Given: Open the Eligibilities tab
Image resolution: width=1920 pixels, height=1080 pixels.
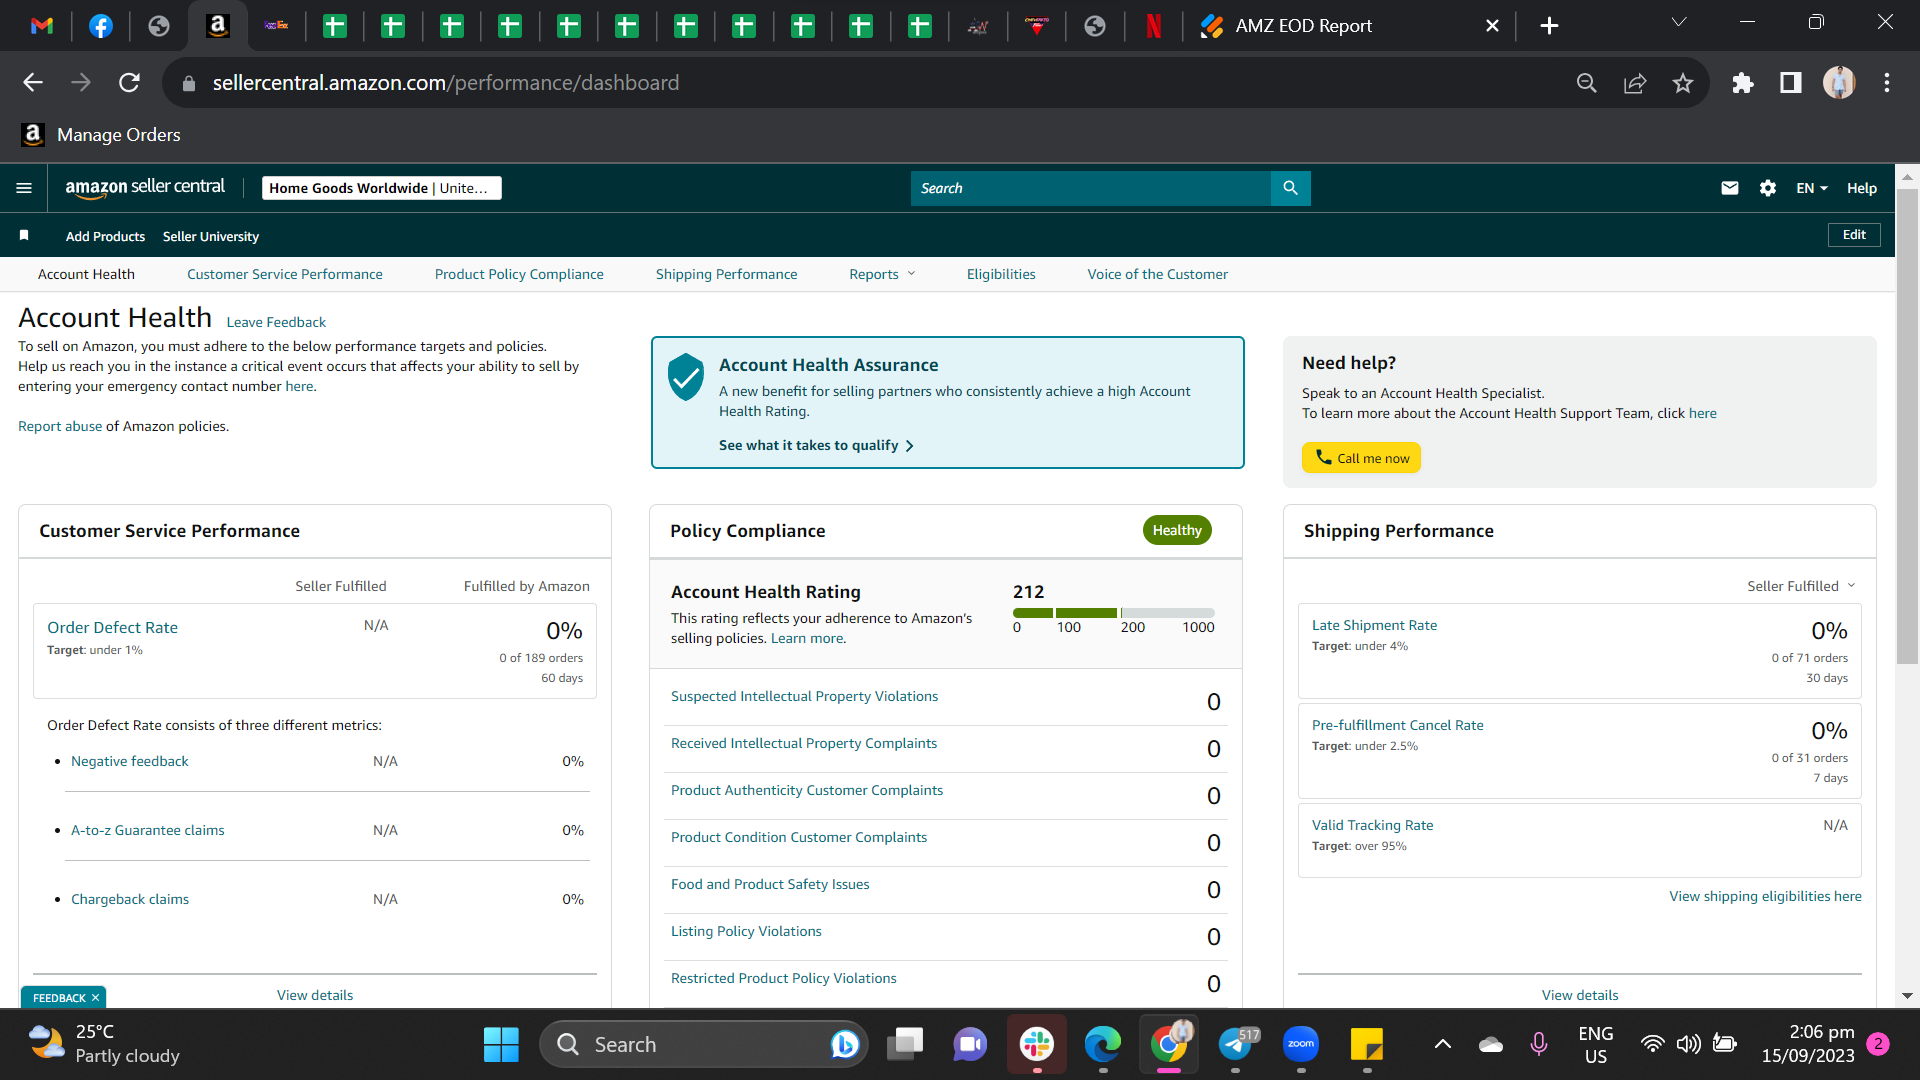Looking at the screenshot, I should (x=1001, y=274).
